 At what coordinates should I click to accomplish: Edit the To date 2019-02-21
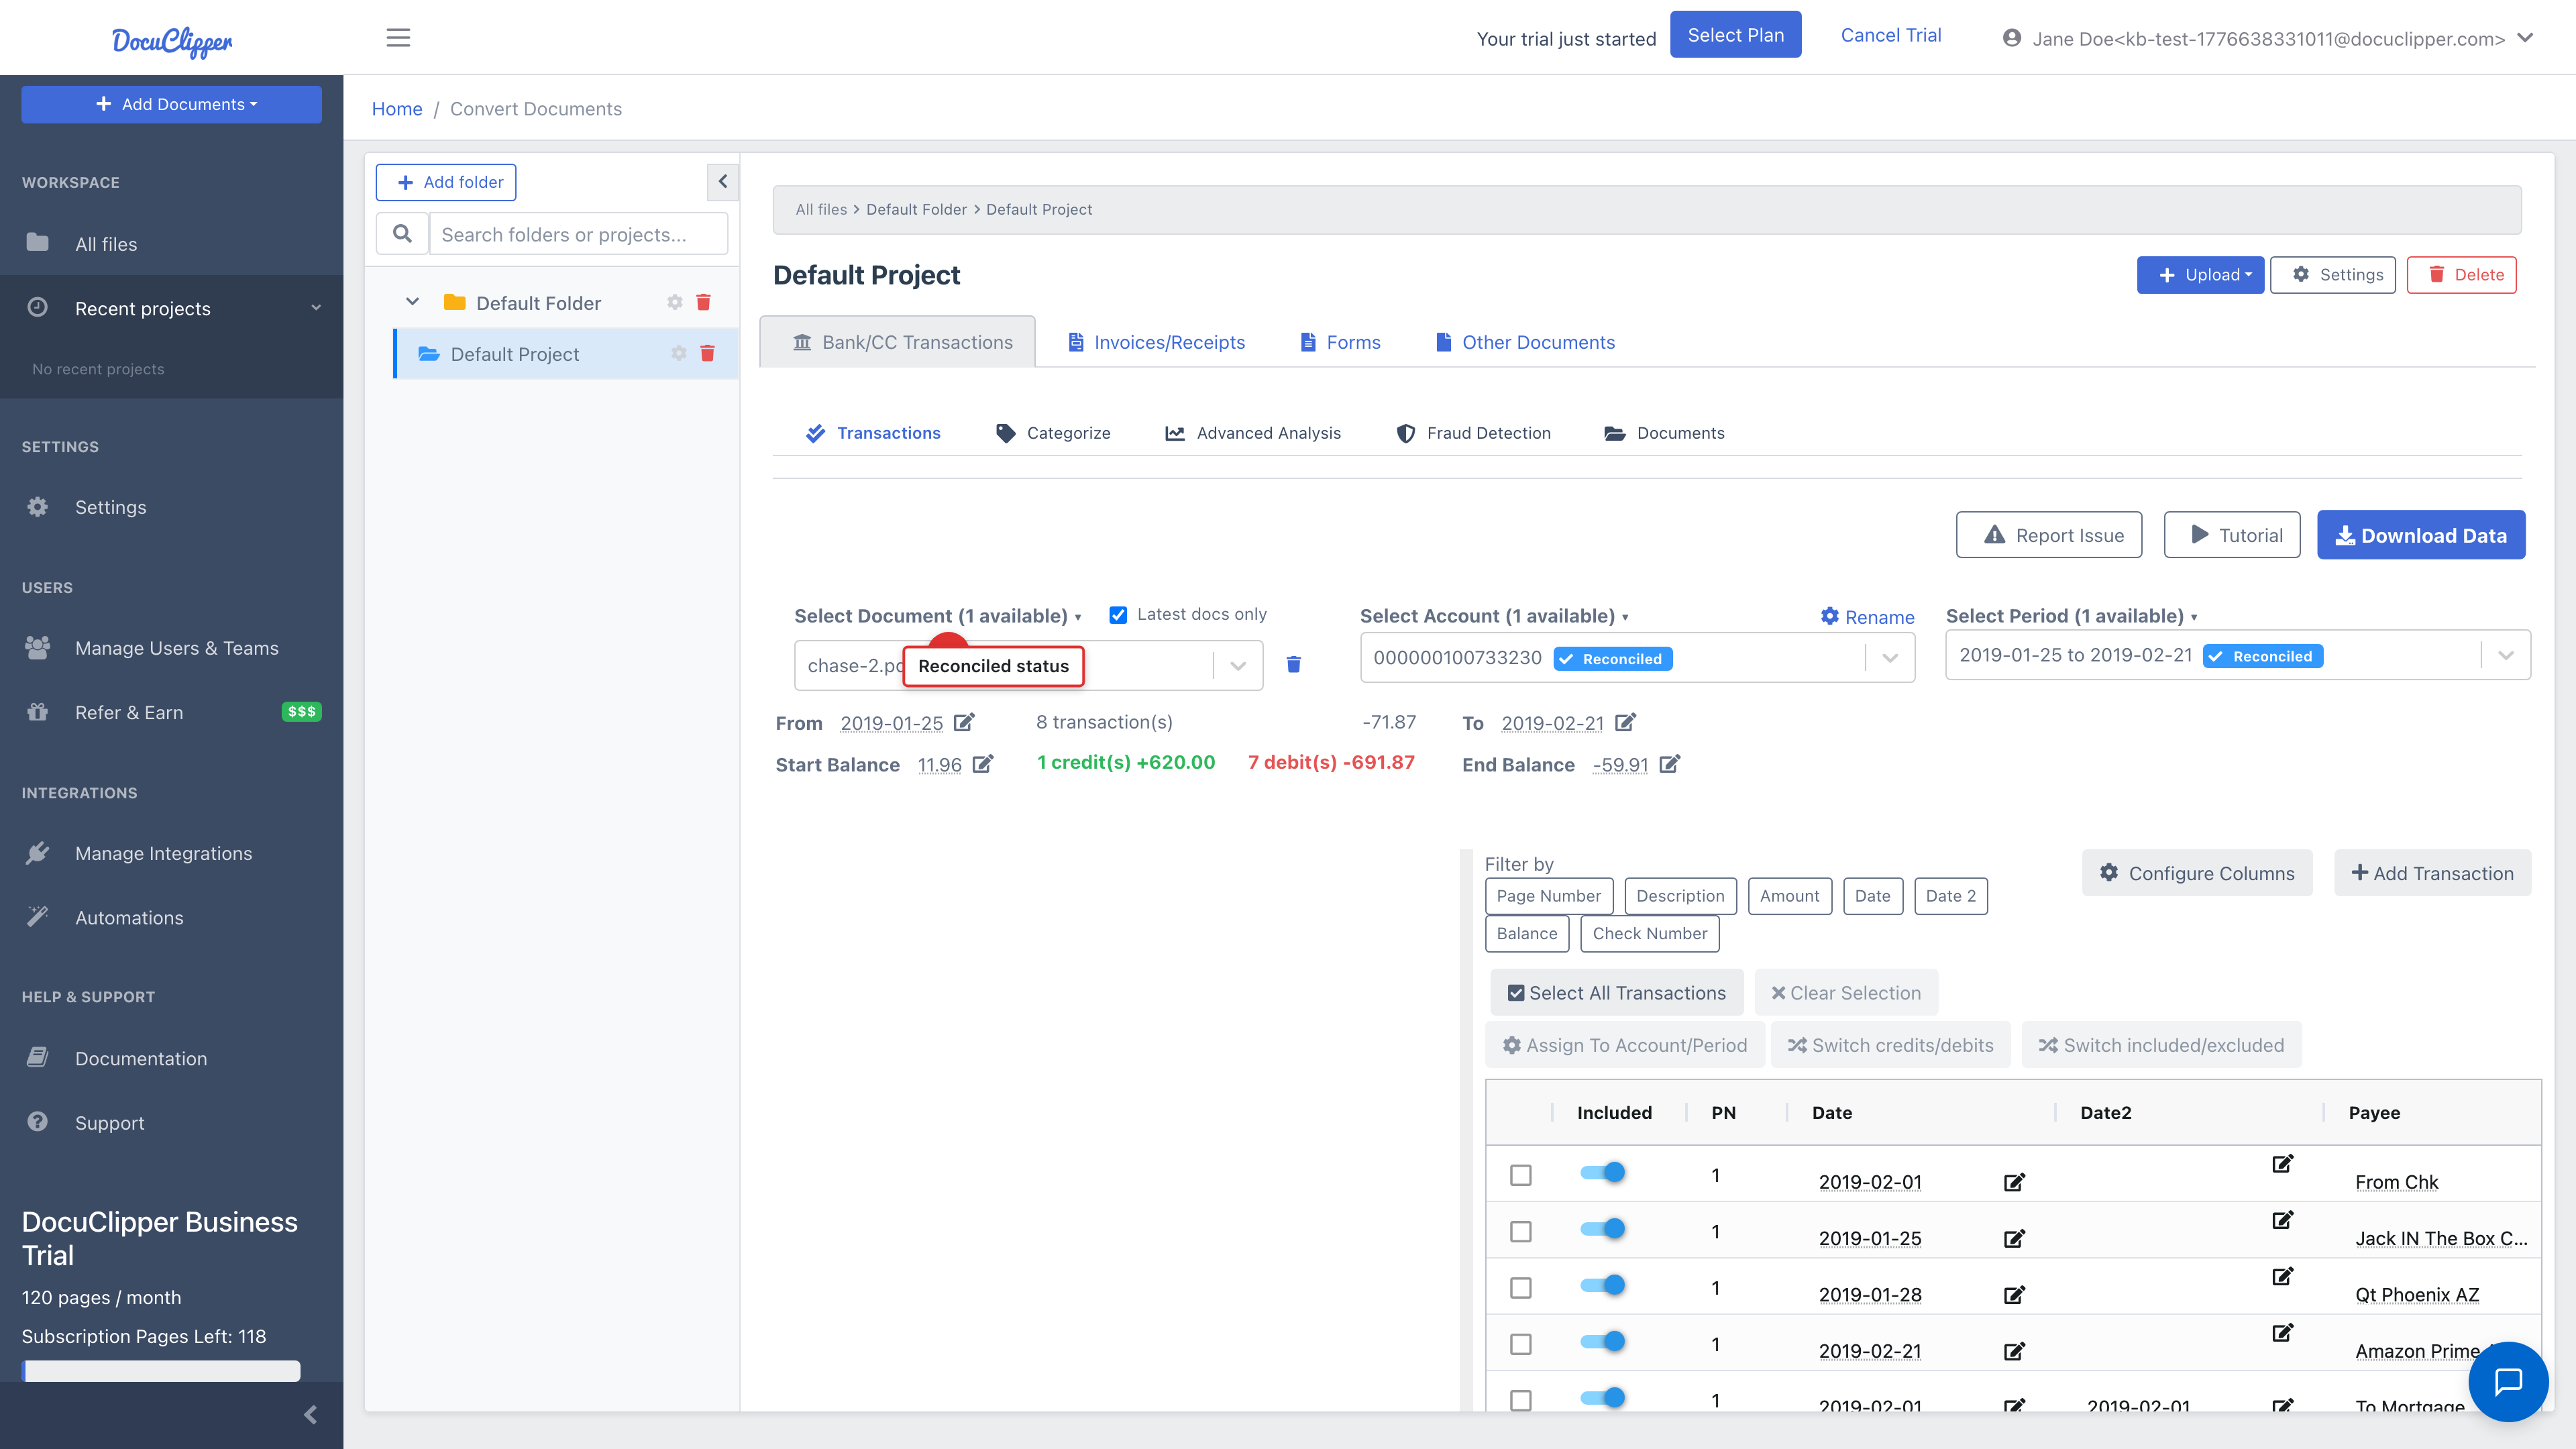pyautogui.click(x=1625, y=722)
